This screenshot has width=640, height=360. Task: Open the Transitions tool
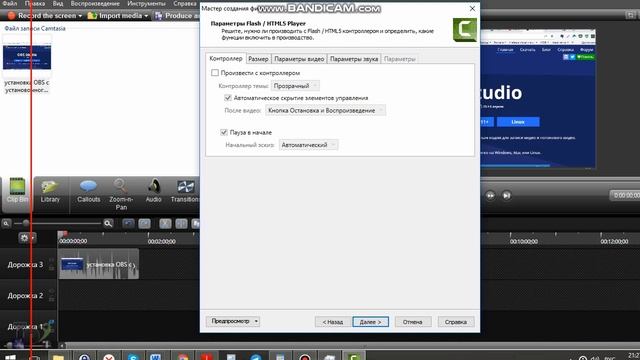click(x=185, y=191)
